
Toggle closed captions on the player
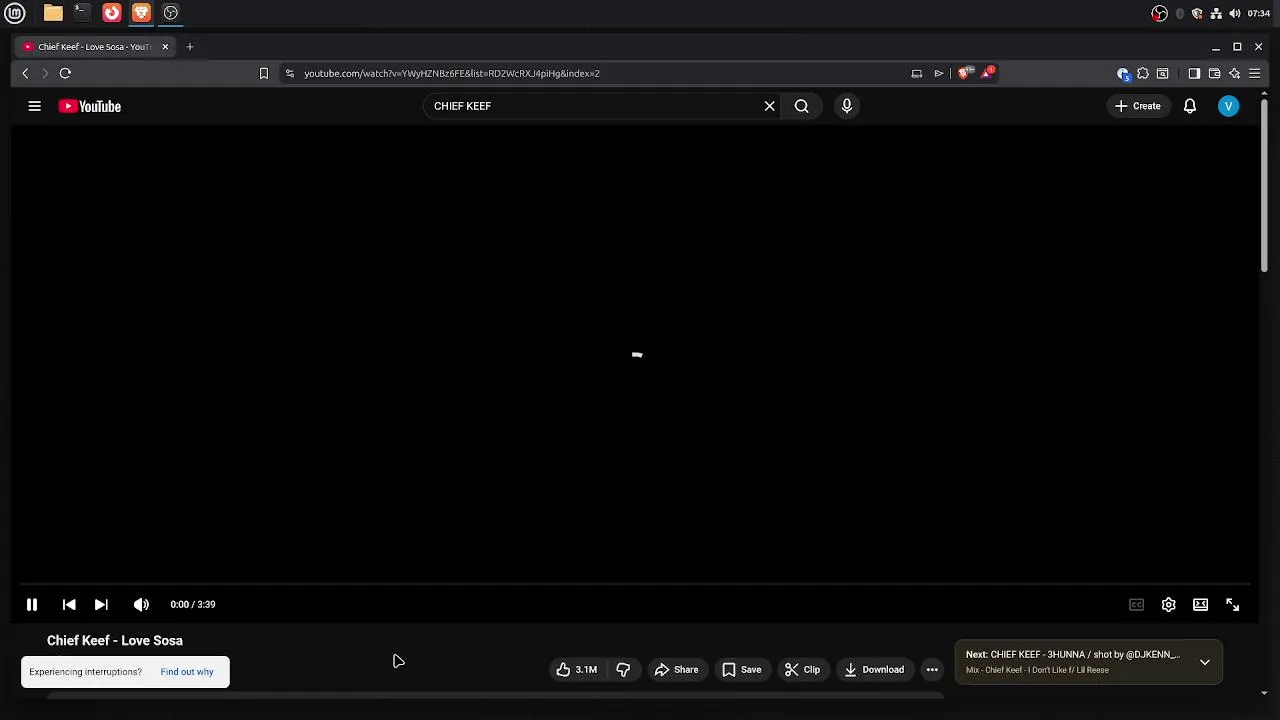coord(1136,604)
